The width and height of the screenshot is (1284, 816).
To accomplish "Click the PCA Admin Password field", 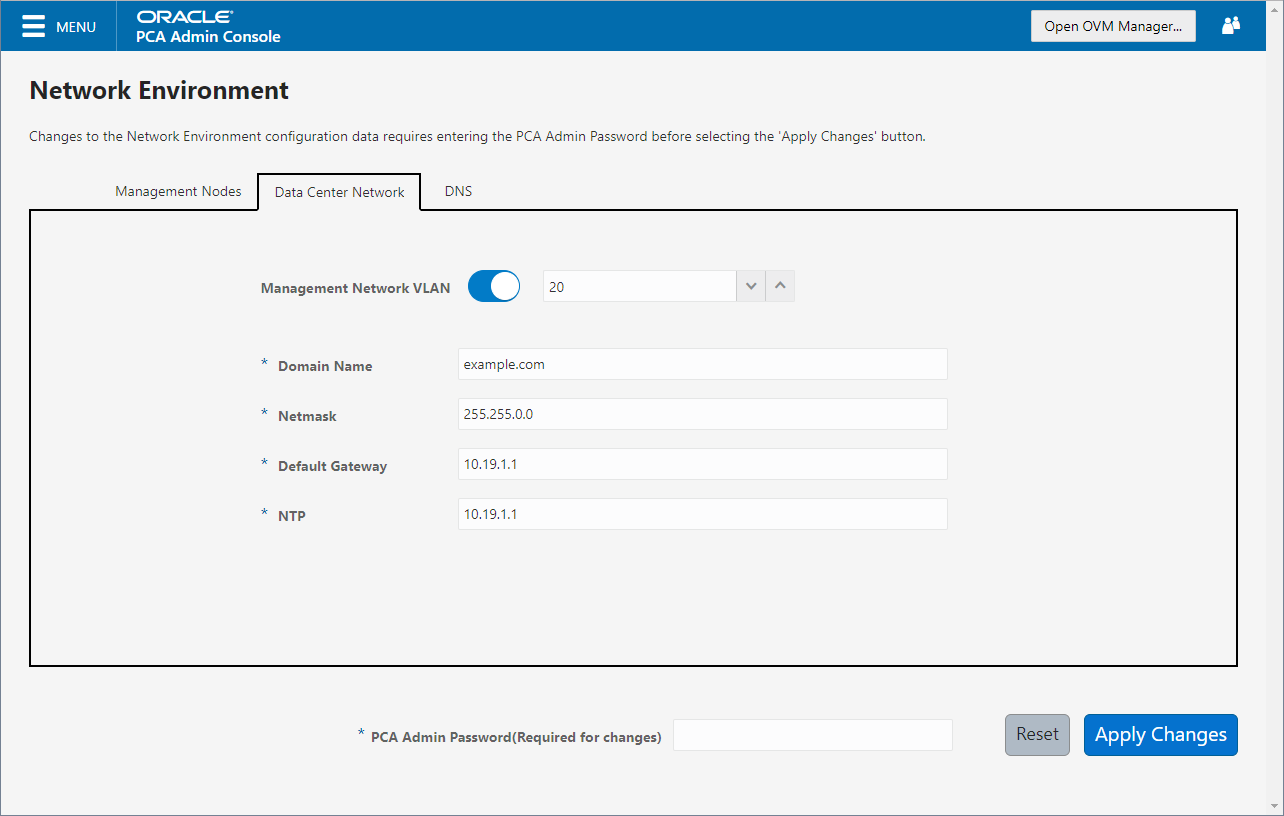I will pyautogui.click(x=812, y=735).
